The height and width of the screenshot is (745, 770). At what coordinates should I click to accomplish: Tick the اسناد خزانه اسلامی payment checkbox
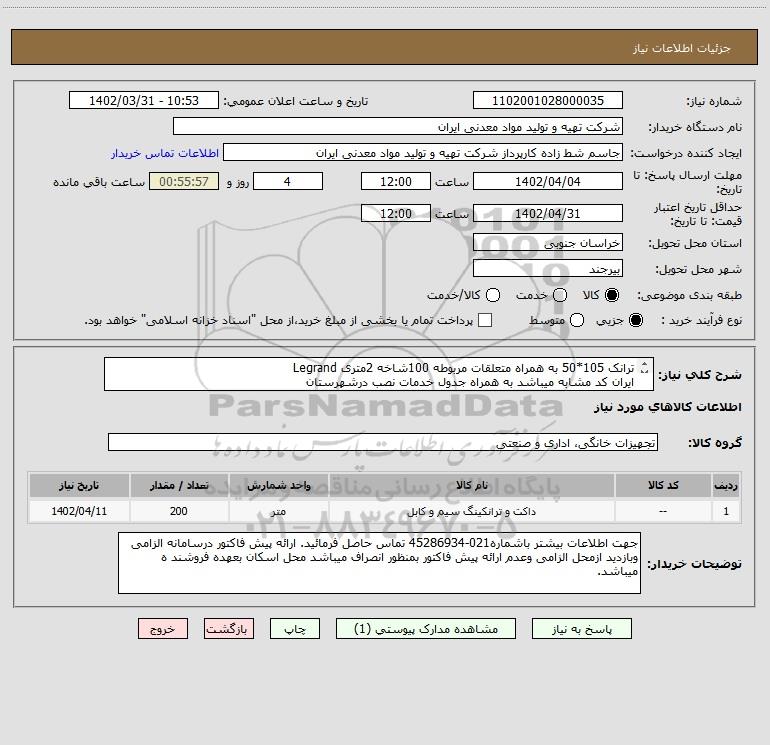485,320
